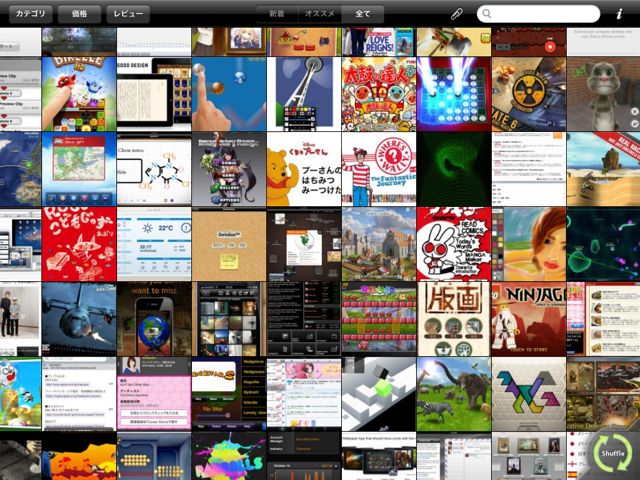The height and width of the screenshot is (480, 640).
Task: Open the Talking Tom cat app thumbnail
Action: 603,94
